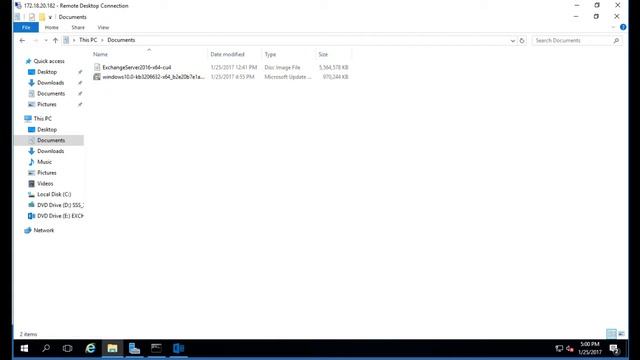Go up one folder level
This screenshot has width=640, height=360.
coord(55,40)
